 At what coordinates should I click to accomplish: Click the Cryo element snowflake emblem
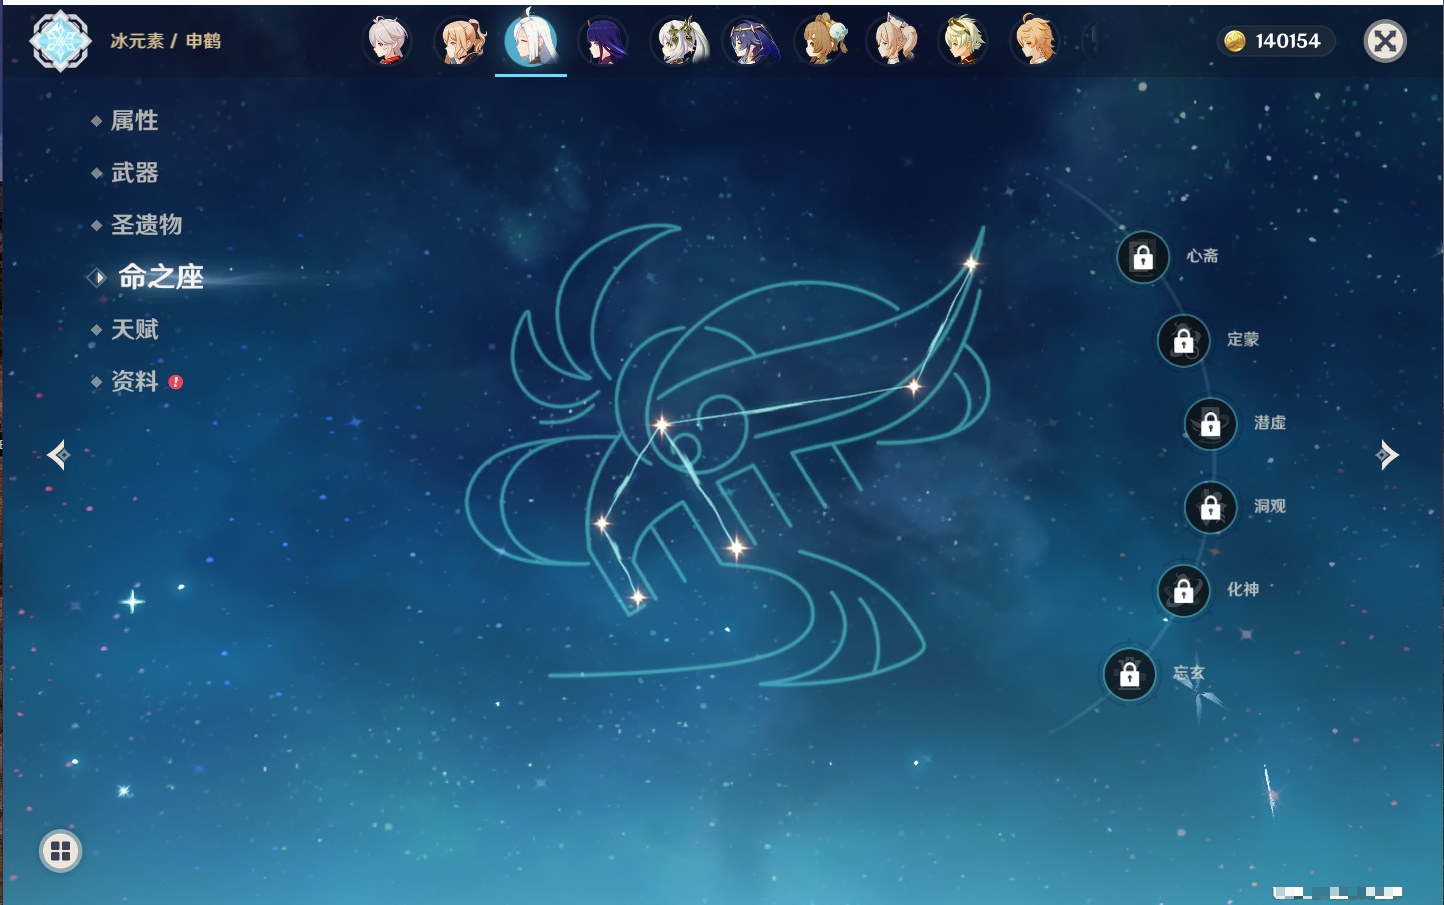(60, 41)
